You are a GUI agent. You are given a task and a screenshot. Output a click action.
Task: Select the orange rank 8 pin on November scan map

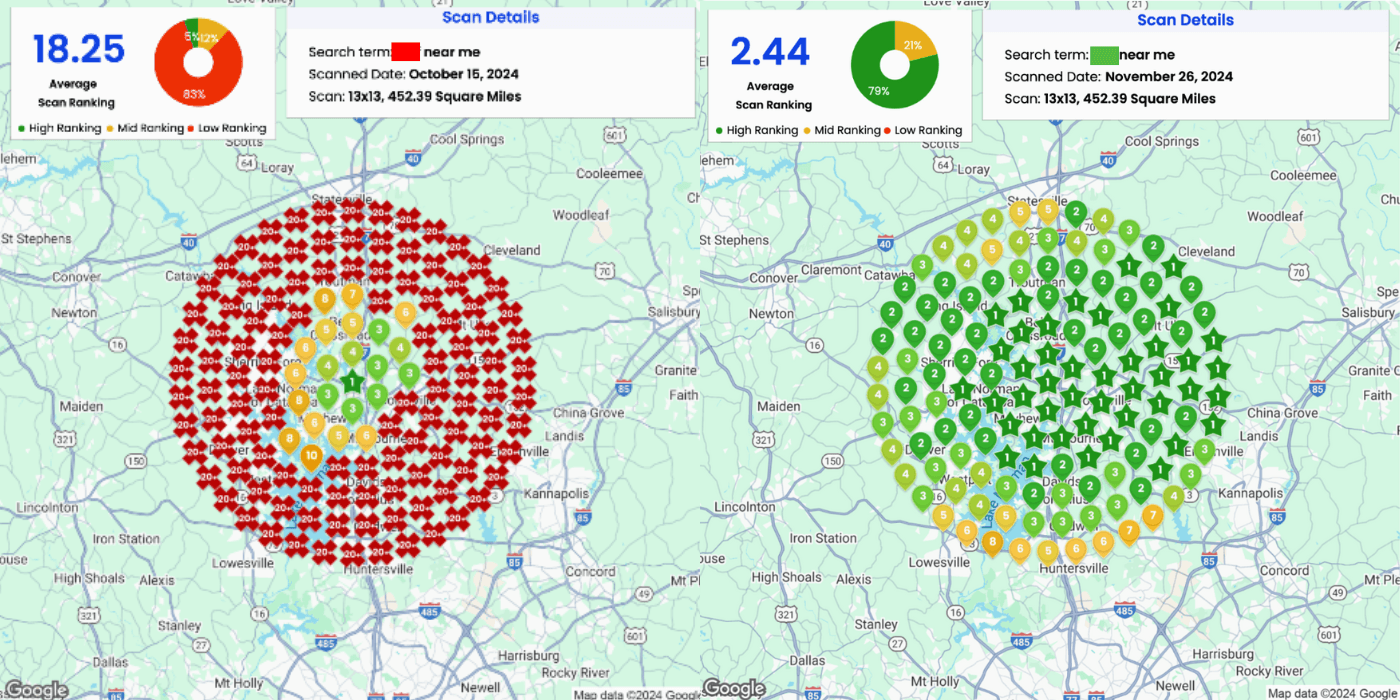tap(992, 542)
